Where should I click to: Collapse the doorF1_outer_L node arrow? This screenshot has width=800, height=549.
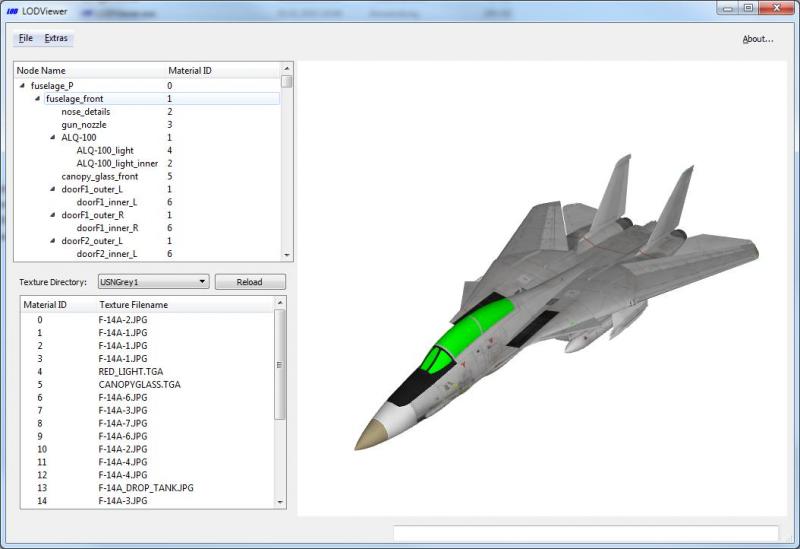coord(53,189)
